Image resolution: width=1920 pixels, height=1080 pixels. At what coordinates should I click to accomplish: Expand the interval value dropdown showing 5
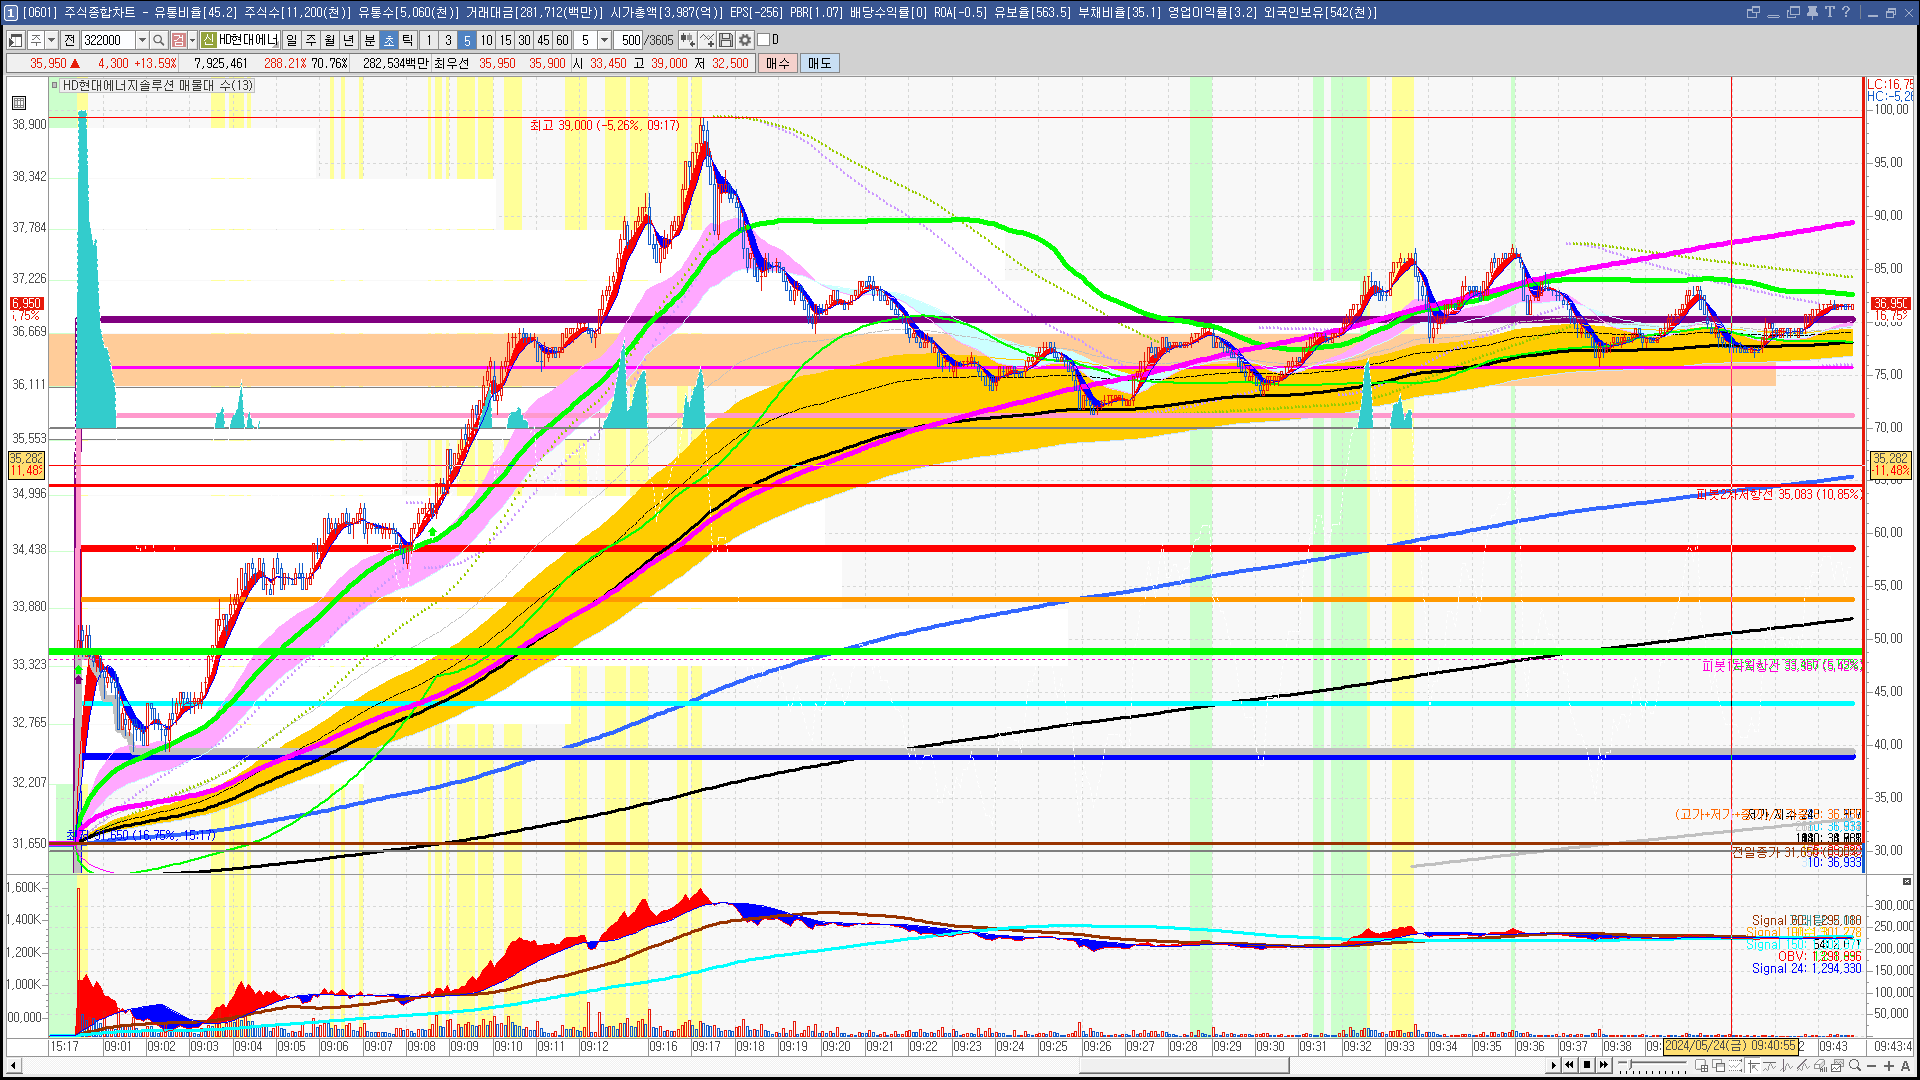point(604,40)
